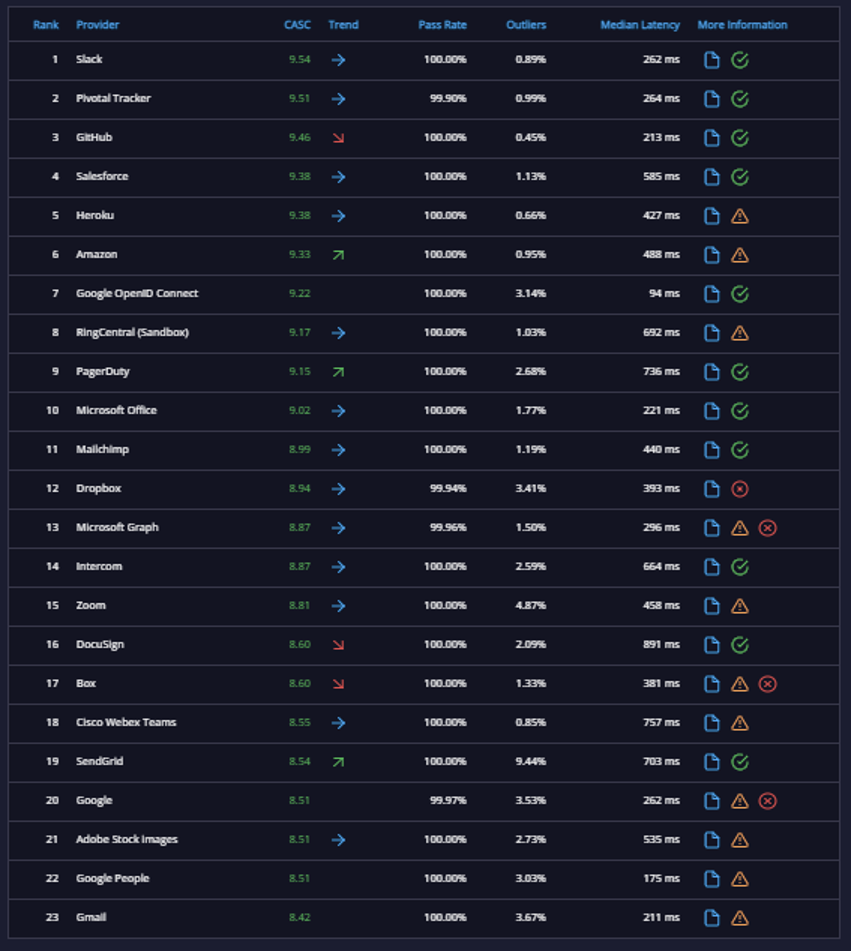The image size is (852, 952).
Task: Click the upward trend arrow for Amazon
Action: pyautogui.click(x=338, y=255)
